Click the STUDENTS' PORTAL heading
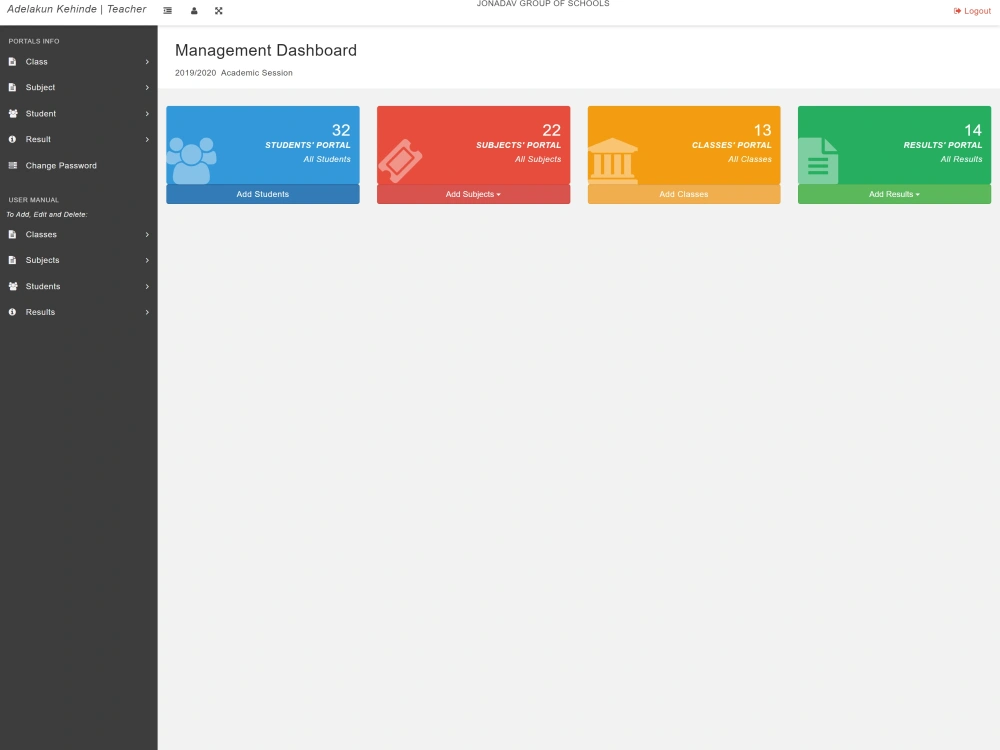The width and height of the screenshot is (1000, 750). tap(307, 145)
